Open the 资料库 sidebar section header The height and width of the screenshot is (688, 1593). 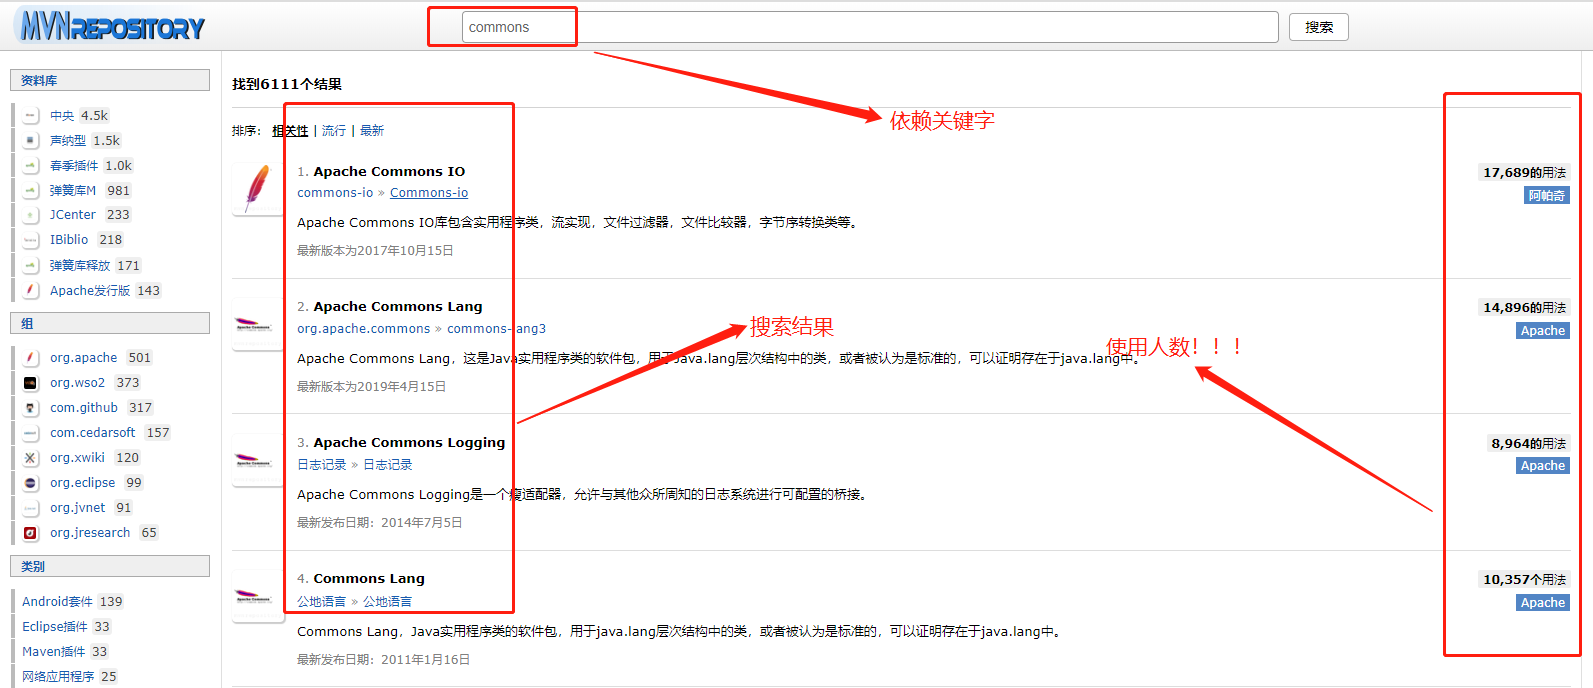pyautogui.click(x=110, y=81)
